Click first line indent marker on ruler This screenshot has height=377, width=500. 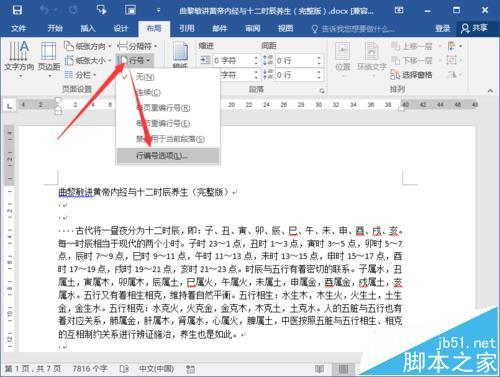click(58, 100)
